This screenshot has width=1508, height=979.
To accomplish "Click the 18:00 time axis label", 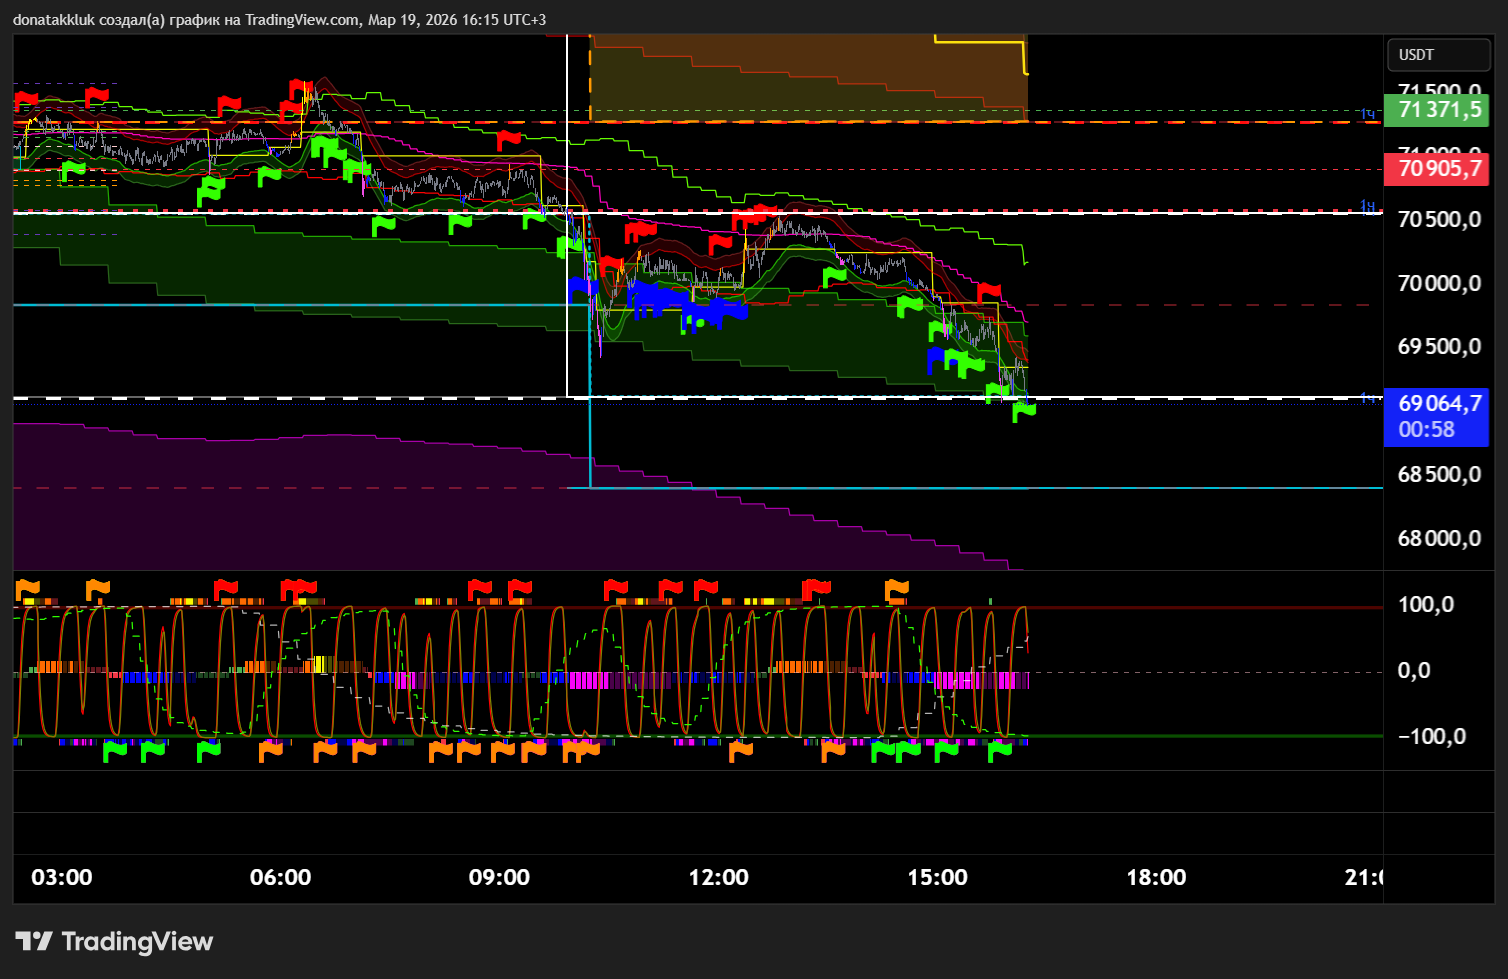I will 1156,877.
